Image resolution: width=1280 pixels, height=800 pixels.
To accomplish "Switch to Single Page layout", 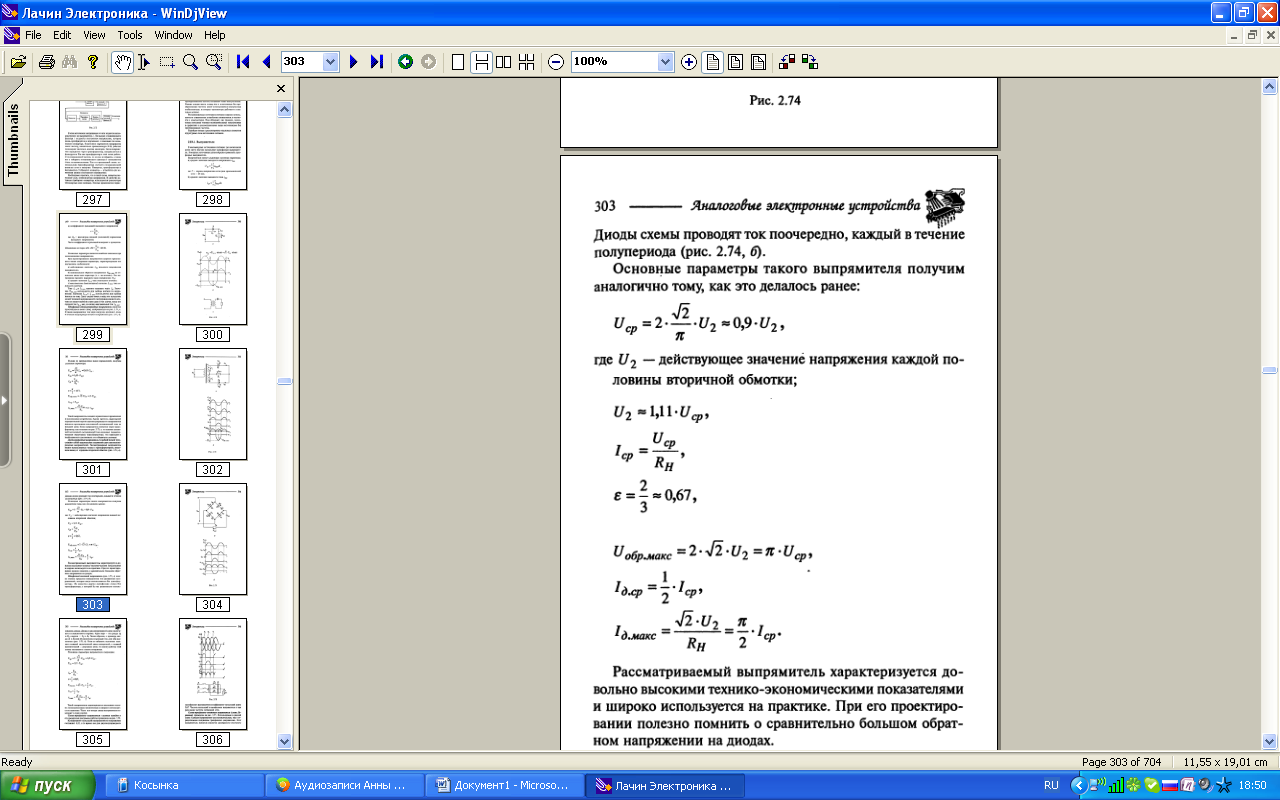I will pyautogui.click(x=458, y=62).
